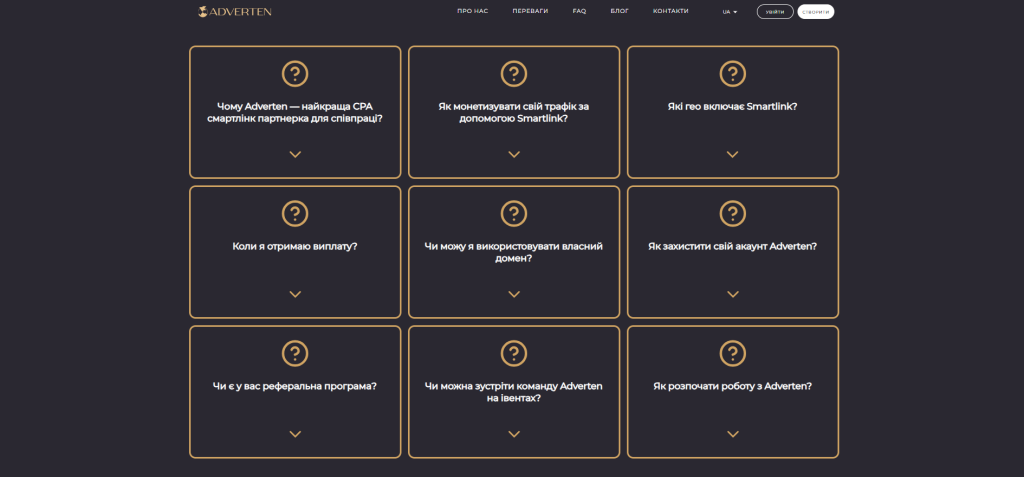
Task: Click question icon on 'Як монетизувати свій трафік' card
Action: tap(513, 73)
